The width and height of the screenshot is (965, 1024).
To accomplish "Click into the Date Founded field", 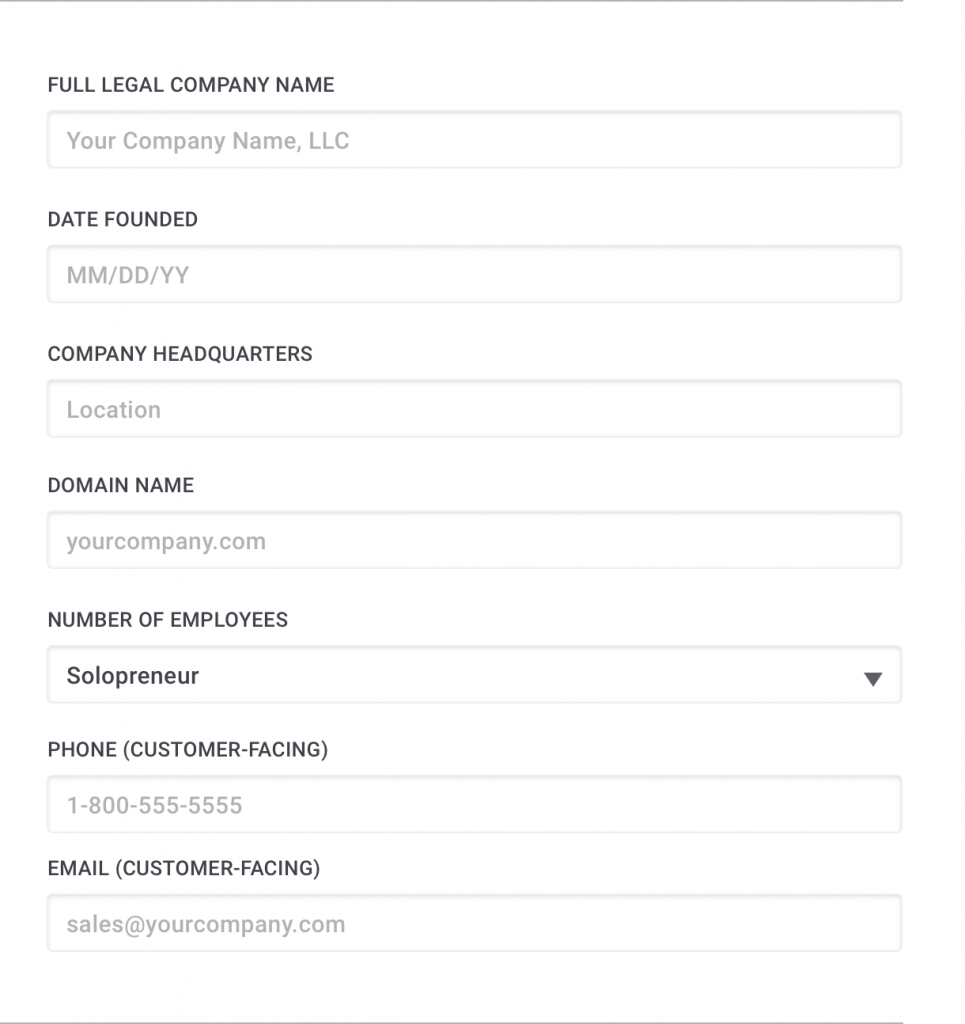I will pos(475,274).
